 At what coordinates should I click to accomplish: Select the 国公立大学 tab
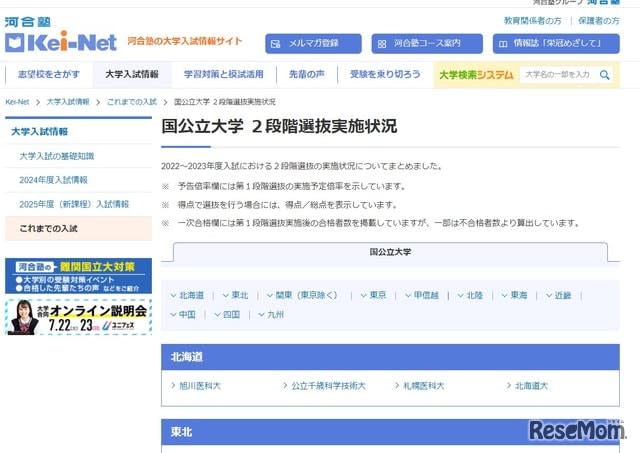click(x=390, y=252)
